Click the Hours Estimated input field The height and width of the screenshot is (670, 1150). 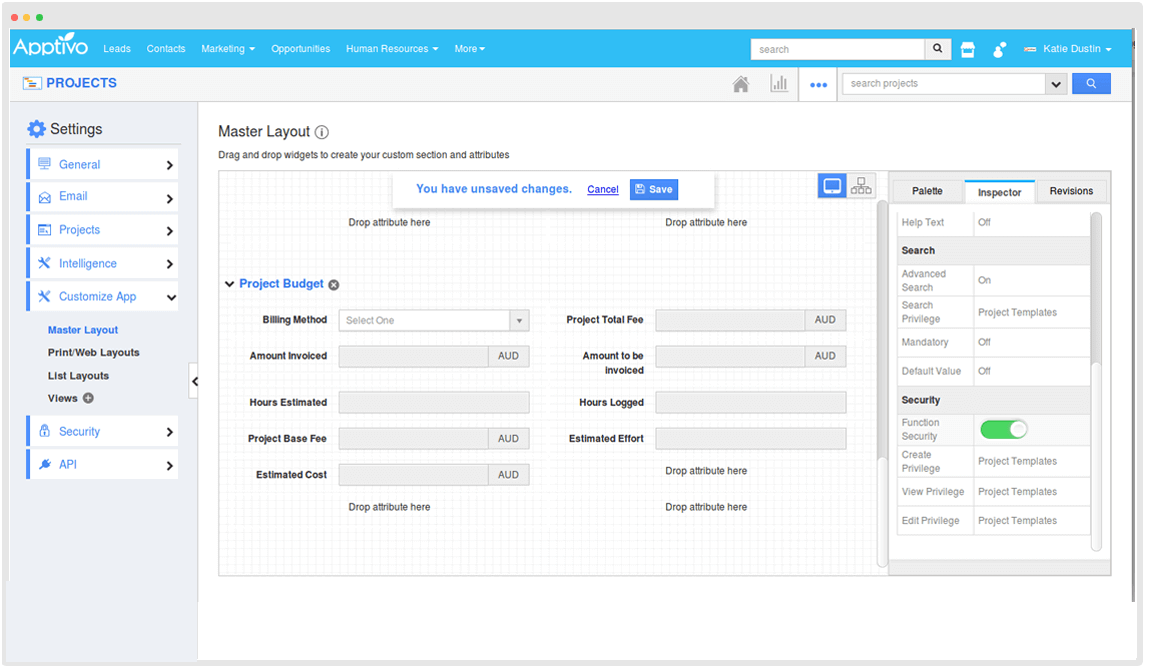coord(433,402)
